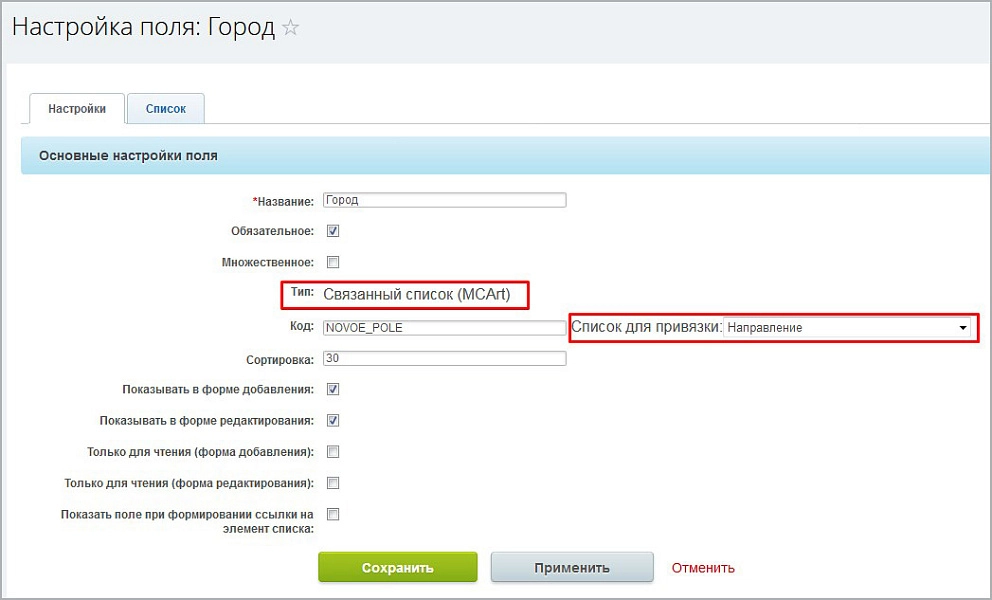The width and height of the screenshot is (992, 600).
Task: Check Показать поле при формировании ссылки
Action: coord(333,514)
